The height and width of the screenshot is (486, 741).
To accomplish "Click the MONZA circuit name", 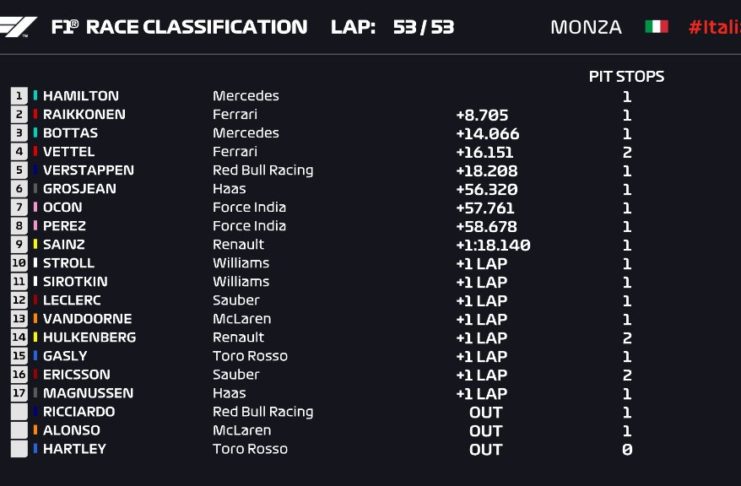I will 586,27.
